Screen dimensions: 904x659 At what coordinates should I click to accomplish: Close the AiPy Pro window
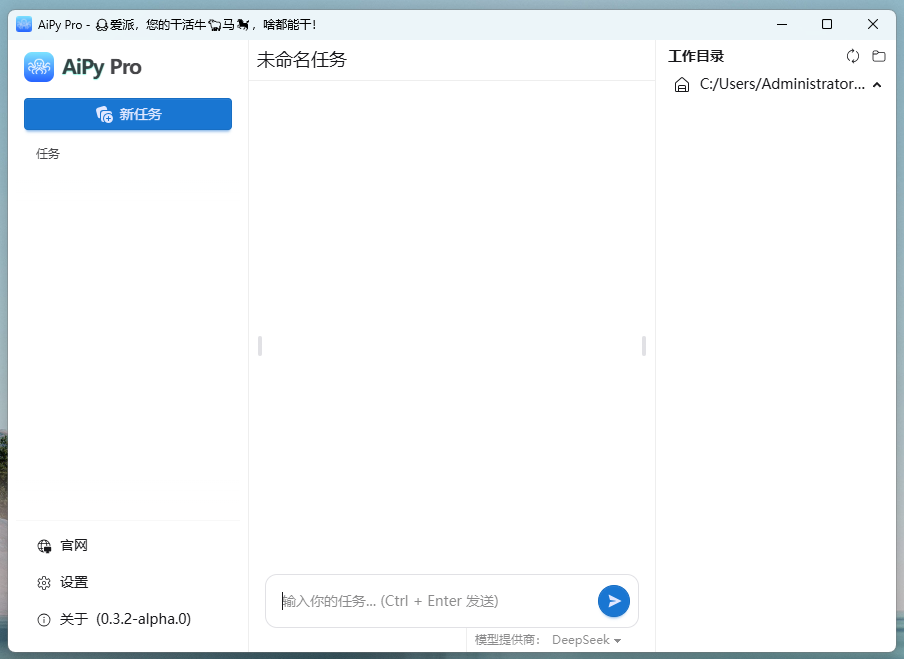point(873,24)
